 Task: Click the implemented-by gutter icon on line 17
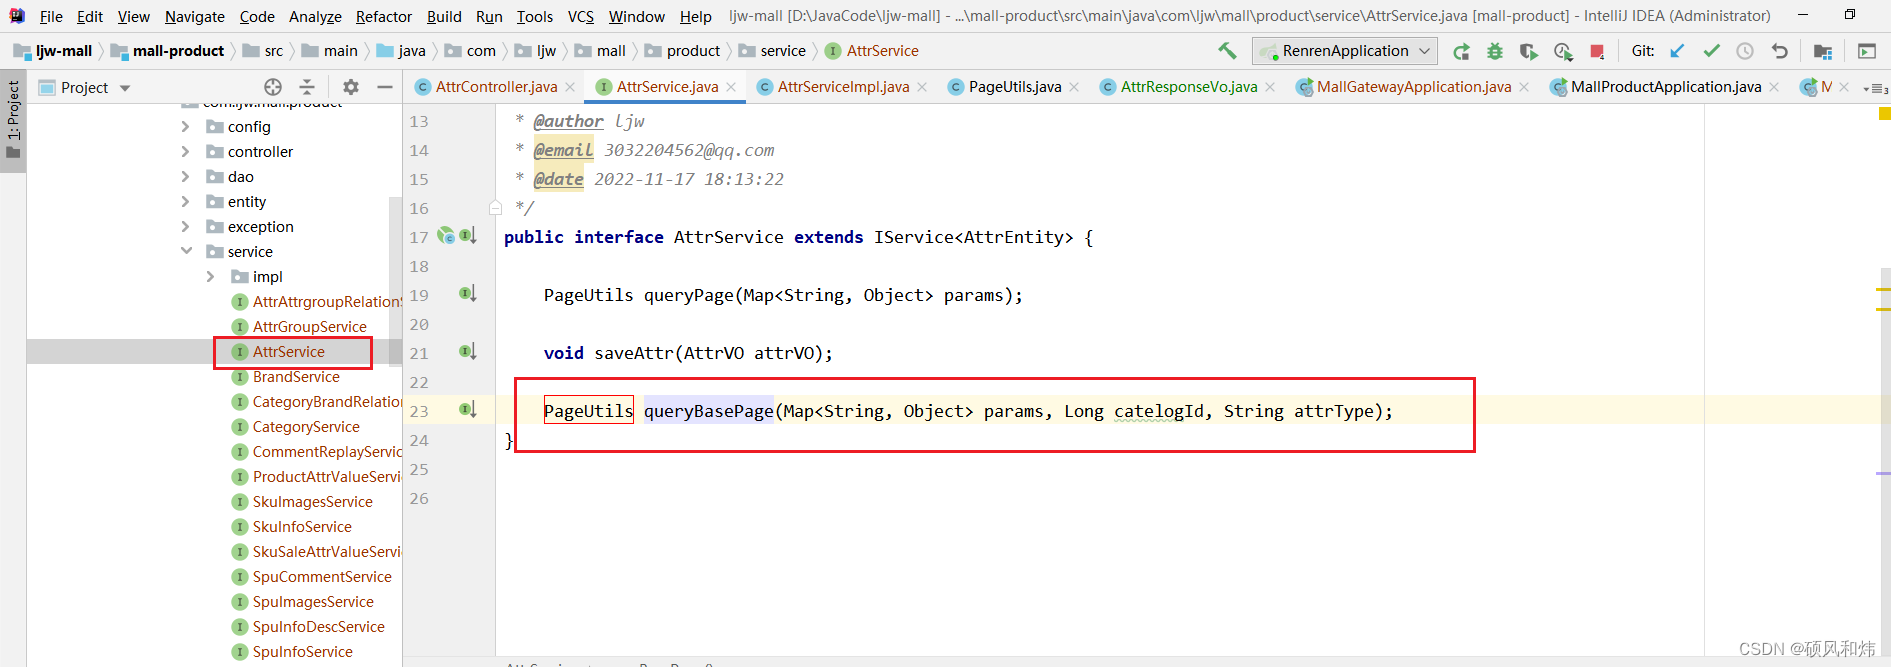click(468, 236)
